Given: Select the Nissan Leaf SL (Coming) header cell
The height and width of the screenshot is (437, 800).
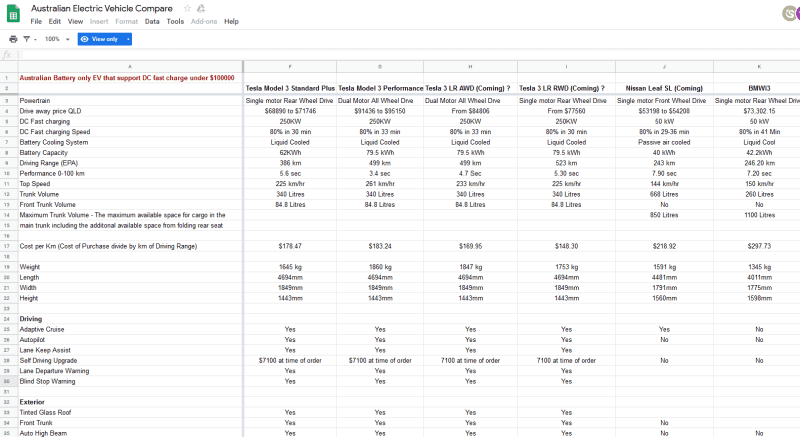Looking at the screenshot, I should [664, 88].
